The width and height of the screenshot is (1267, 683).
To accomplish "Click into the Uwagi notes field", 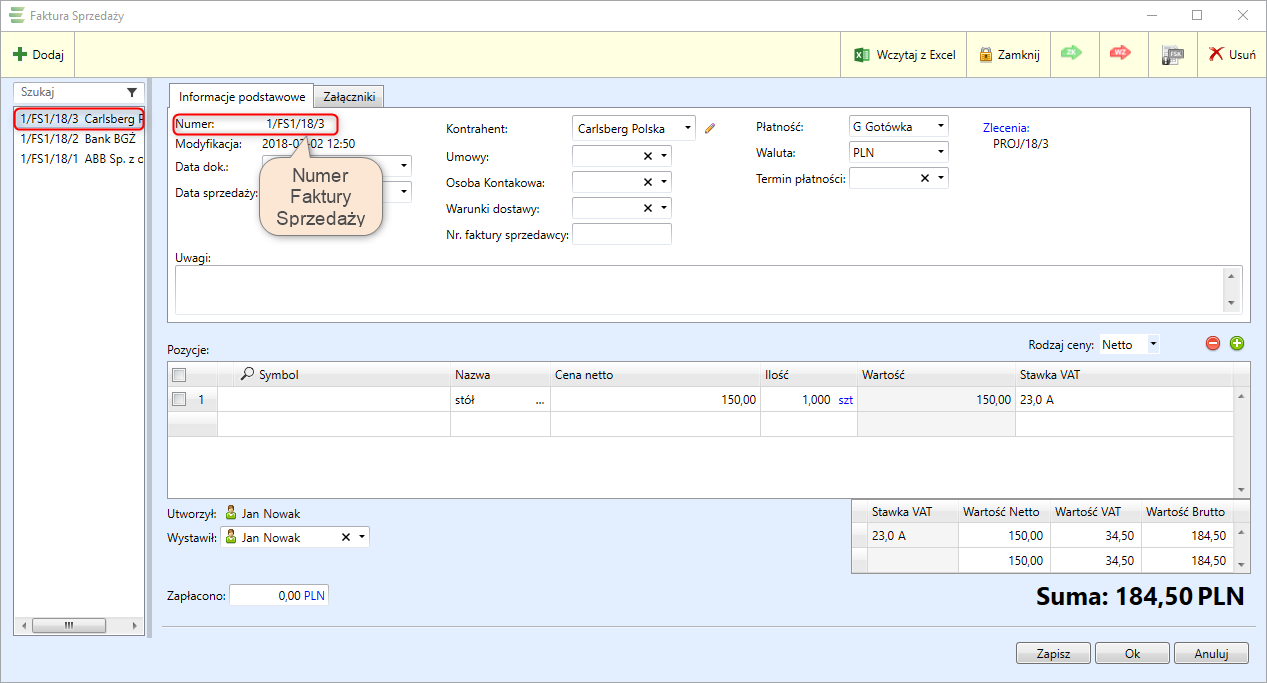I will [698, 289].
